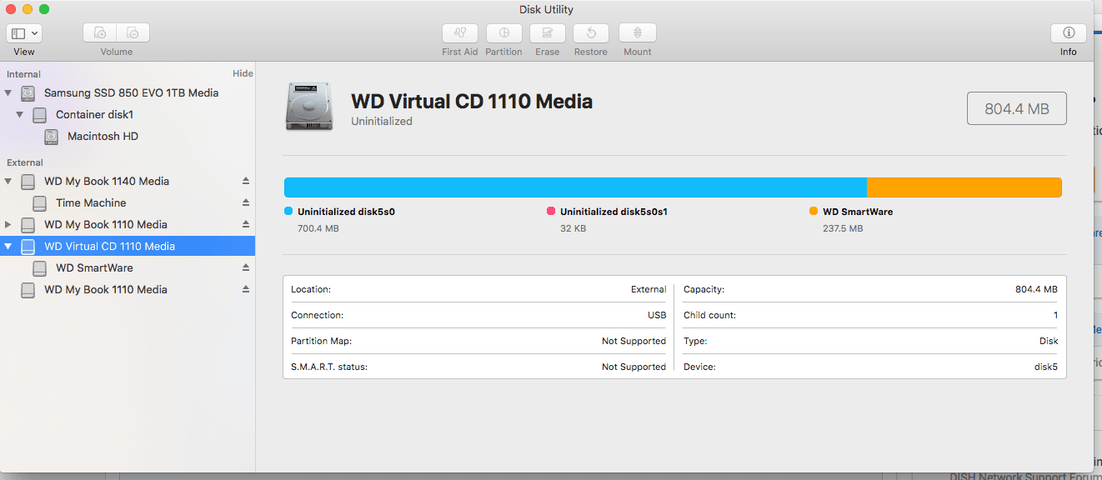This screenshot has height=480, width=1102.
Task: Collapse Container disk1 disclosure triangle
Action: (20, 115)
